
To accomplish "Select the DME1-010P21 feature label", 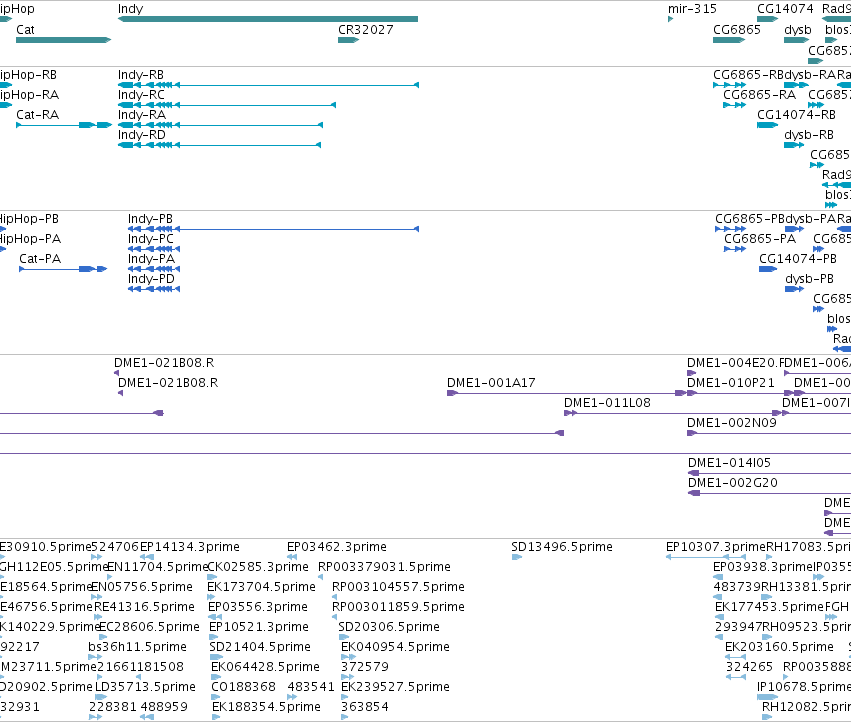I will tap(731, 383).
